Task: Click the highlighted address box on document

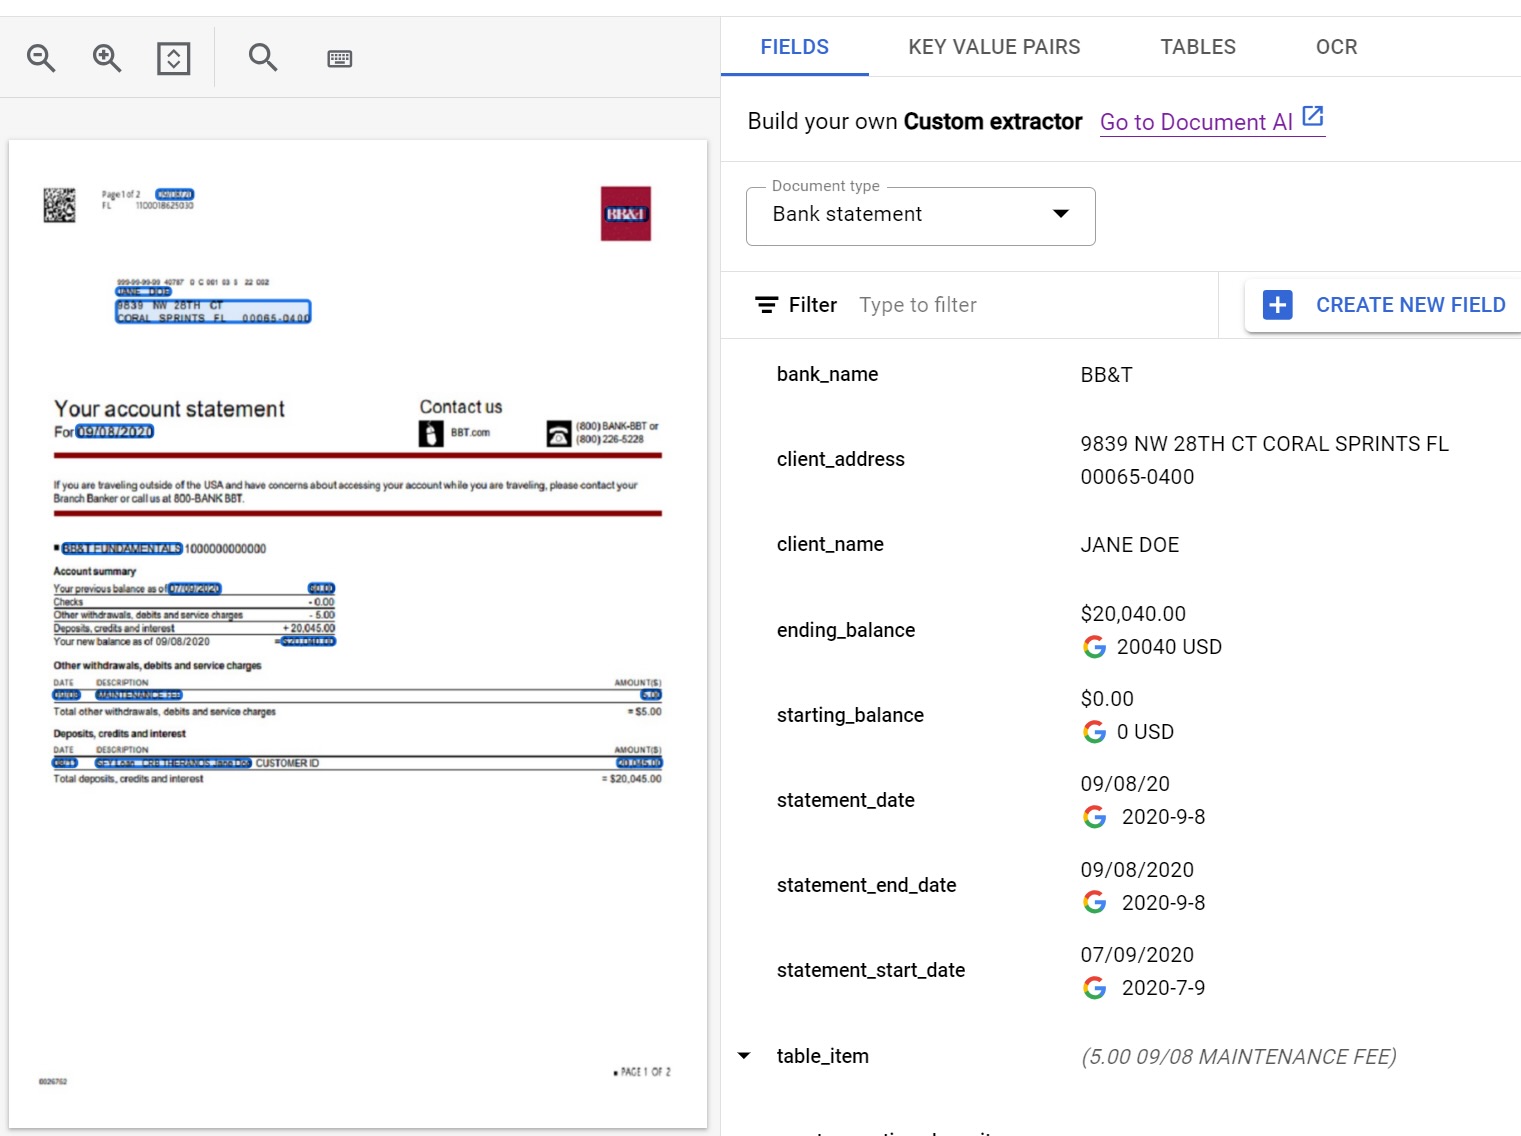Action: tap(213, 312)
